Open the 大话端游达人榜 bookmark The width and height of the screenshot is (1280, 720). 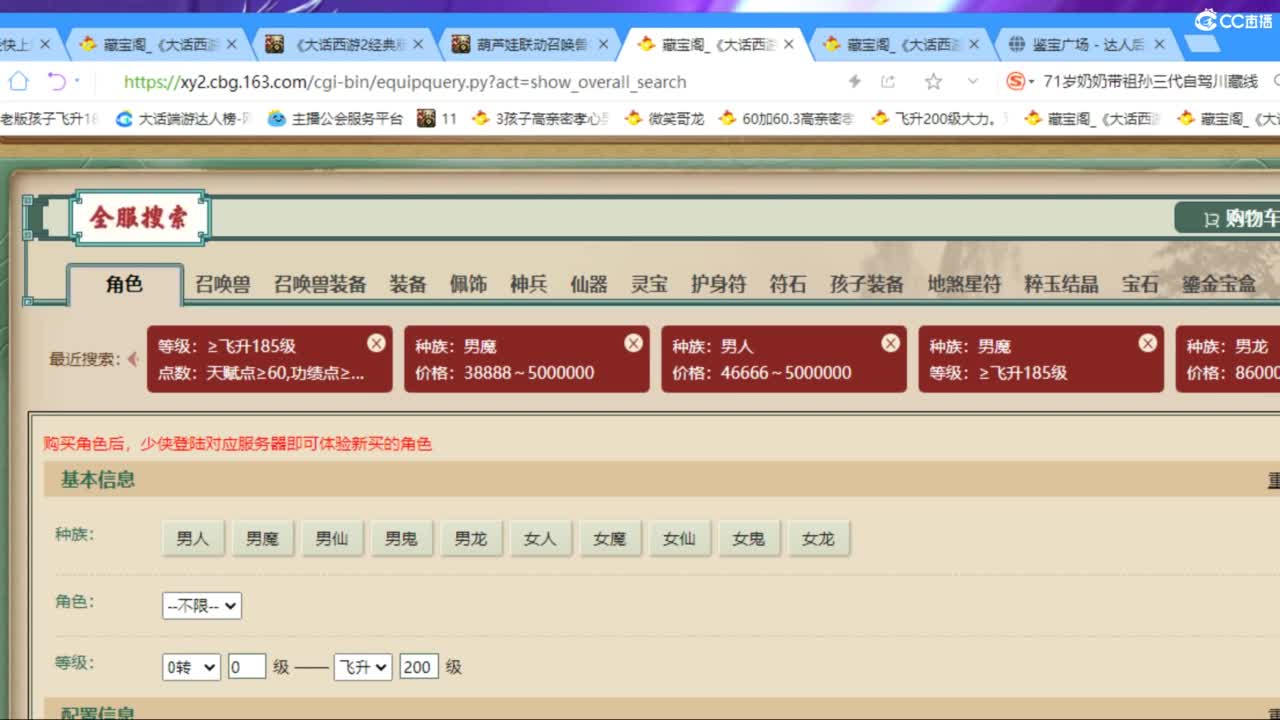coord(183,118)
